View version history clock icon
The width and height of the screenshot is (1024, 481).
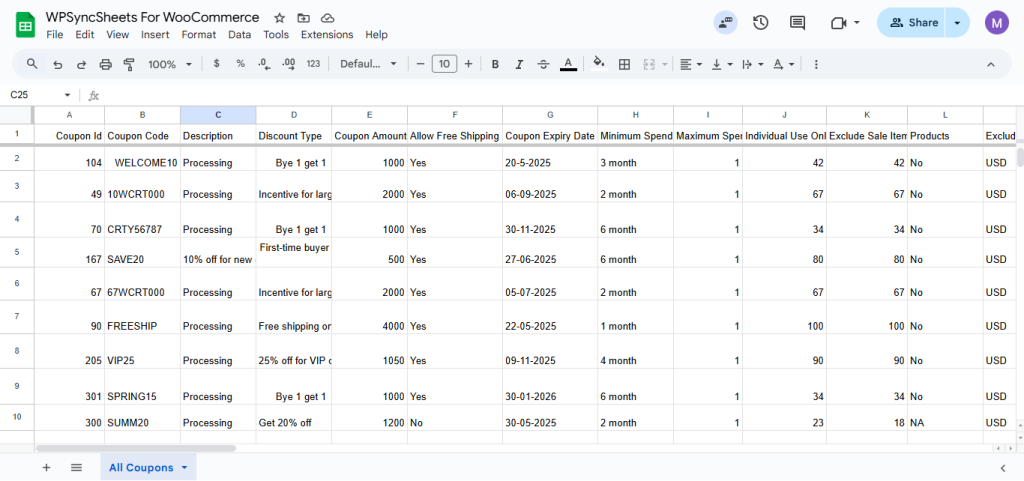760,23
